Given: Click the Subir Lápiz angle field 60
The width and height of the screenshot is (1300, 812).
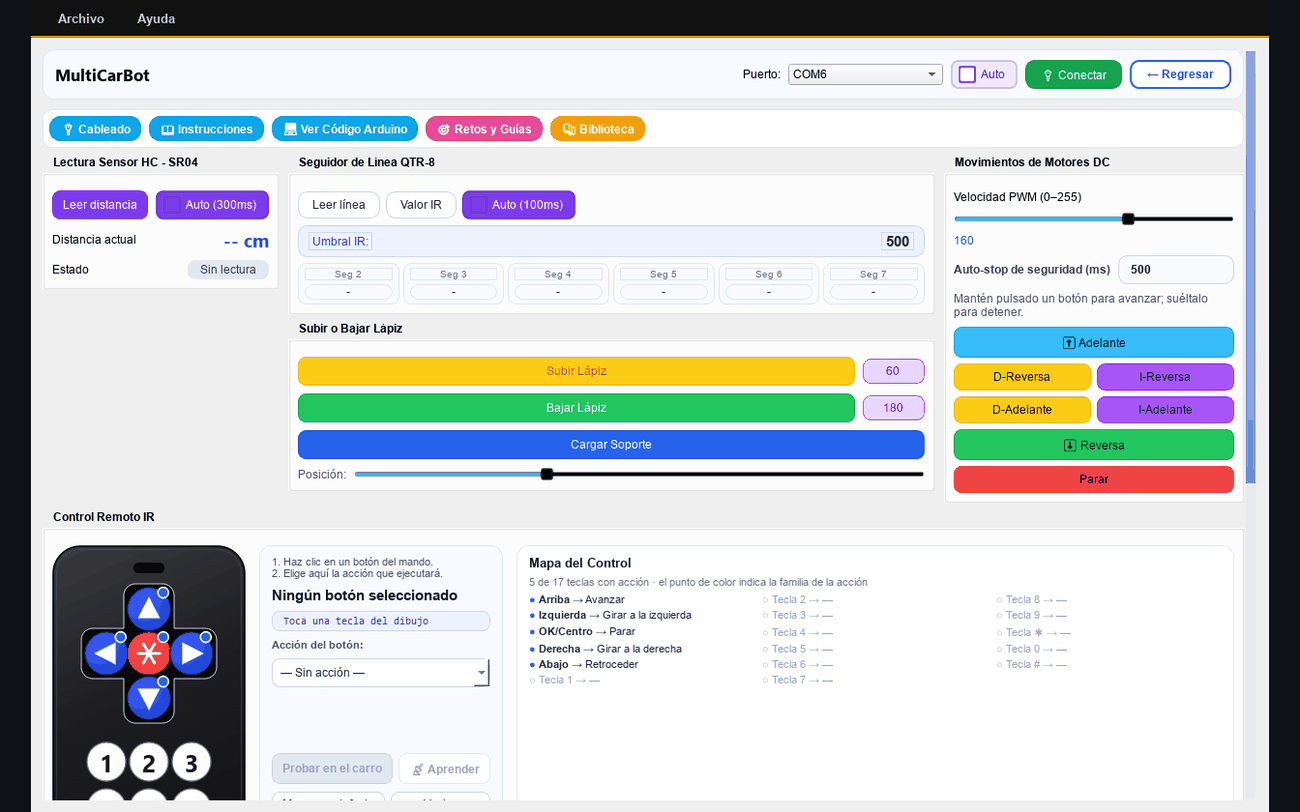Looking at the screenshot, I should [894, 371].
